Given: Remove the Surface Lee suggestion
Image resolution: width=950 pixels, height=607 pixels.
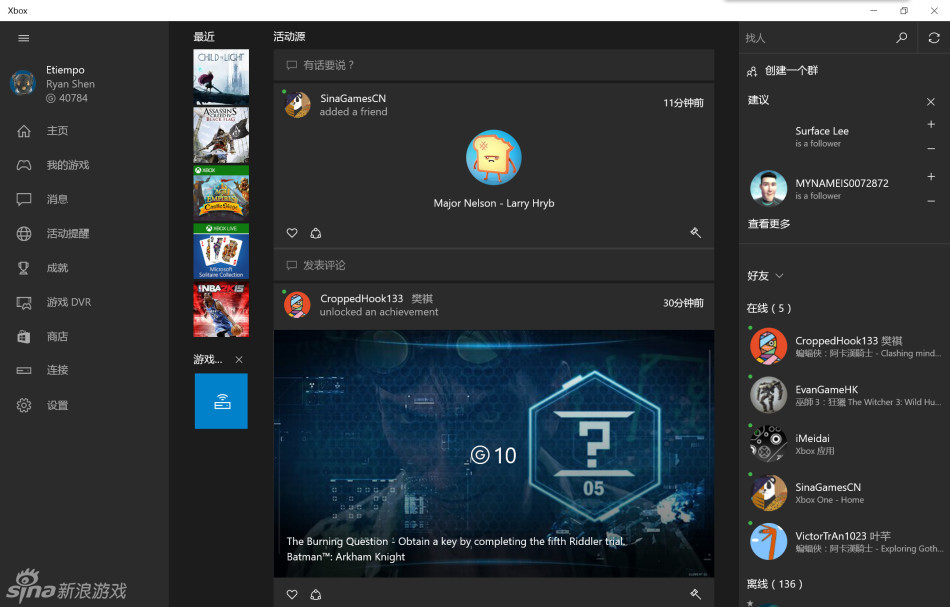Looking at the screenshot, I should [931, 149].
